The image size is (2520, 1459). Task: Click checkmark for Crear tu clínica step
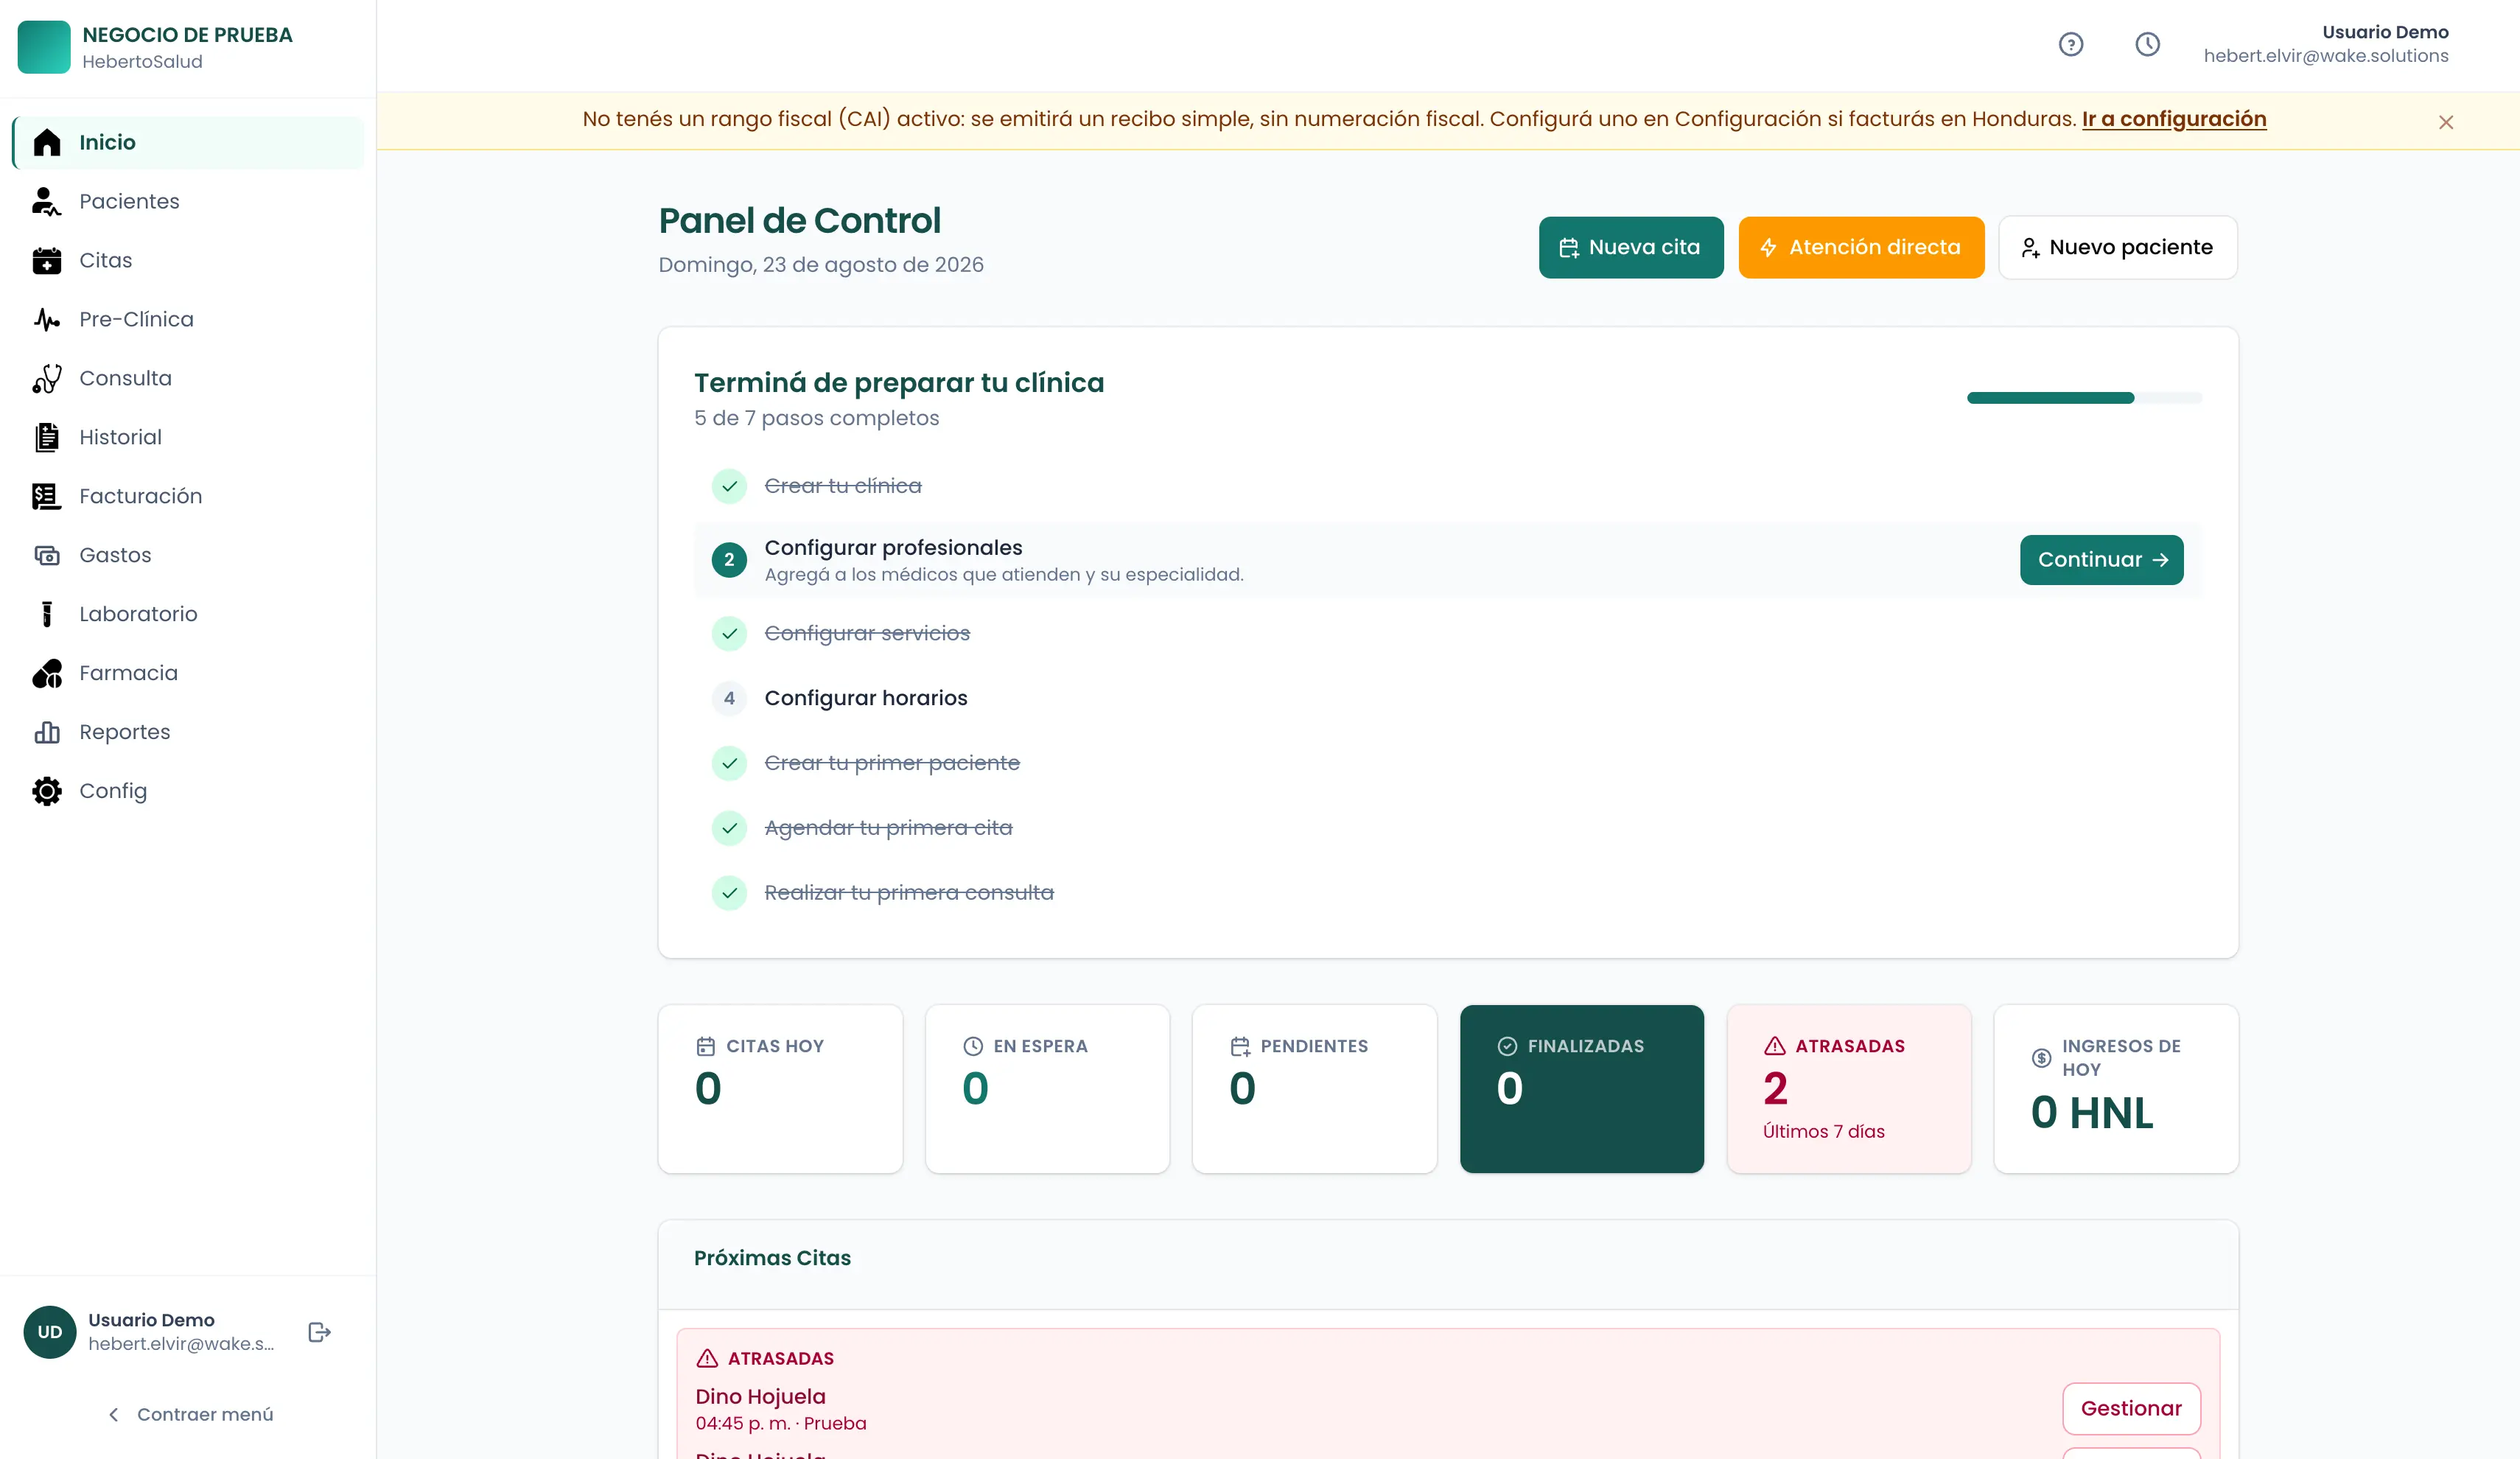point(729,486)
